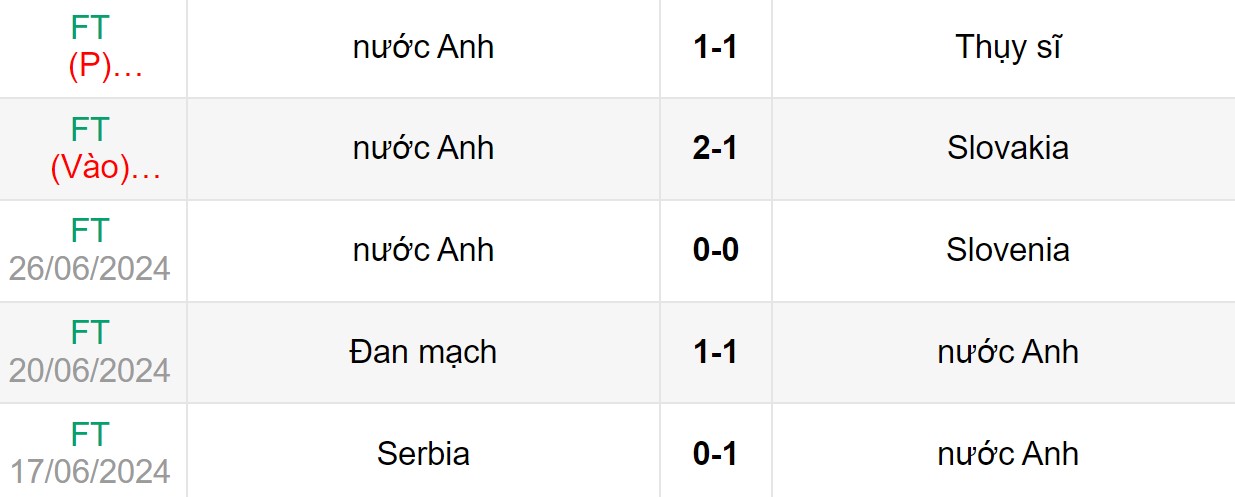The width and height of the screenshot is (1235, 497).
Task: Click the Slovenia team name
Action: 1008,250
